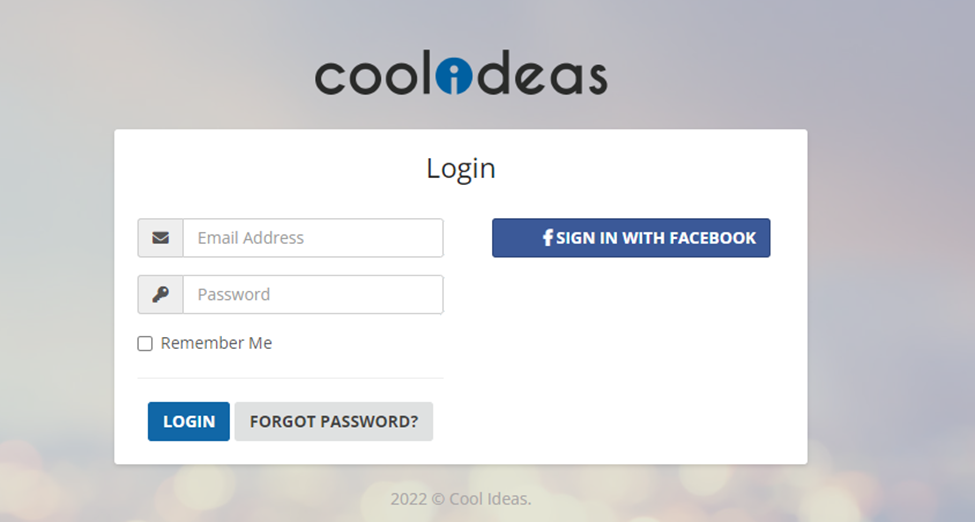Submit with the blue LOGIN button
975x522 pixels.
click(188, 421)
